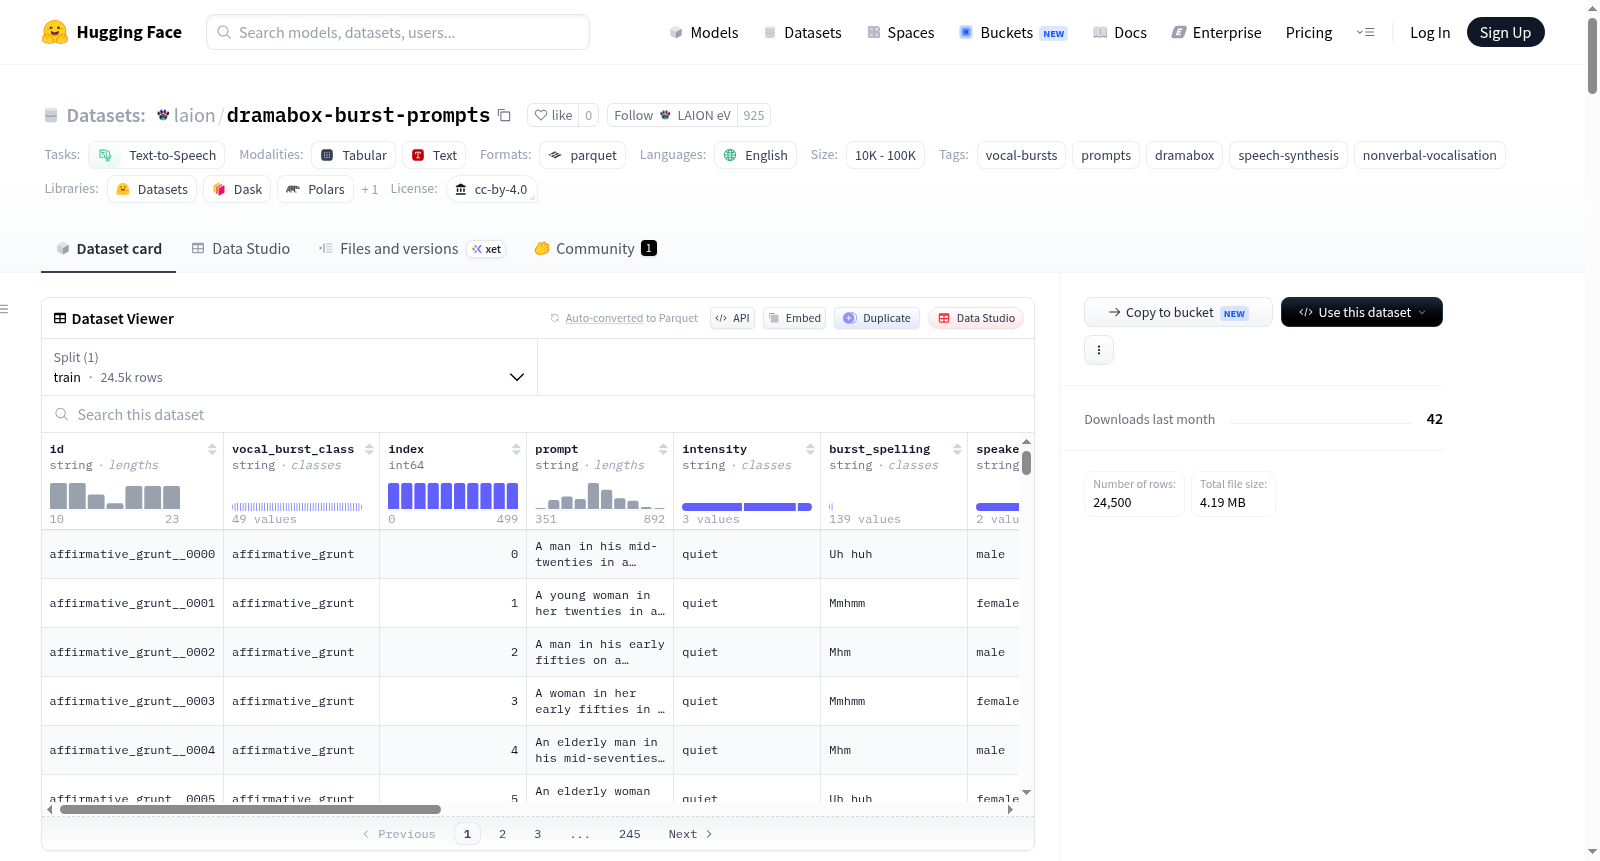Open Data Studio from viewer header
1600x861 pixels.
click(x=976, y=318)
